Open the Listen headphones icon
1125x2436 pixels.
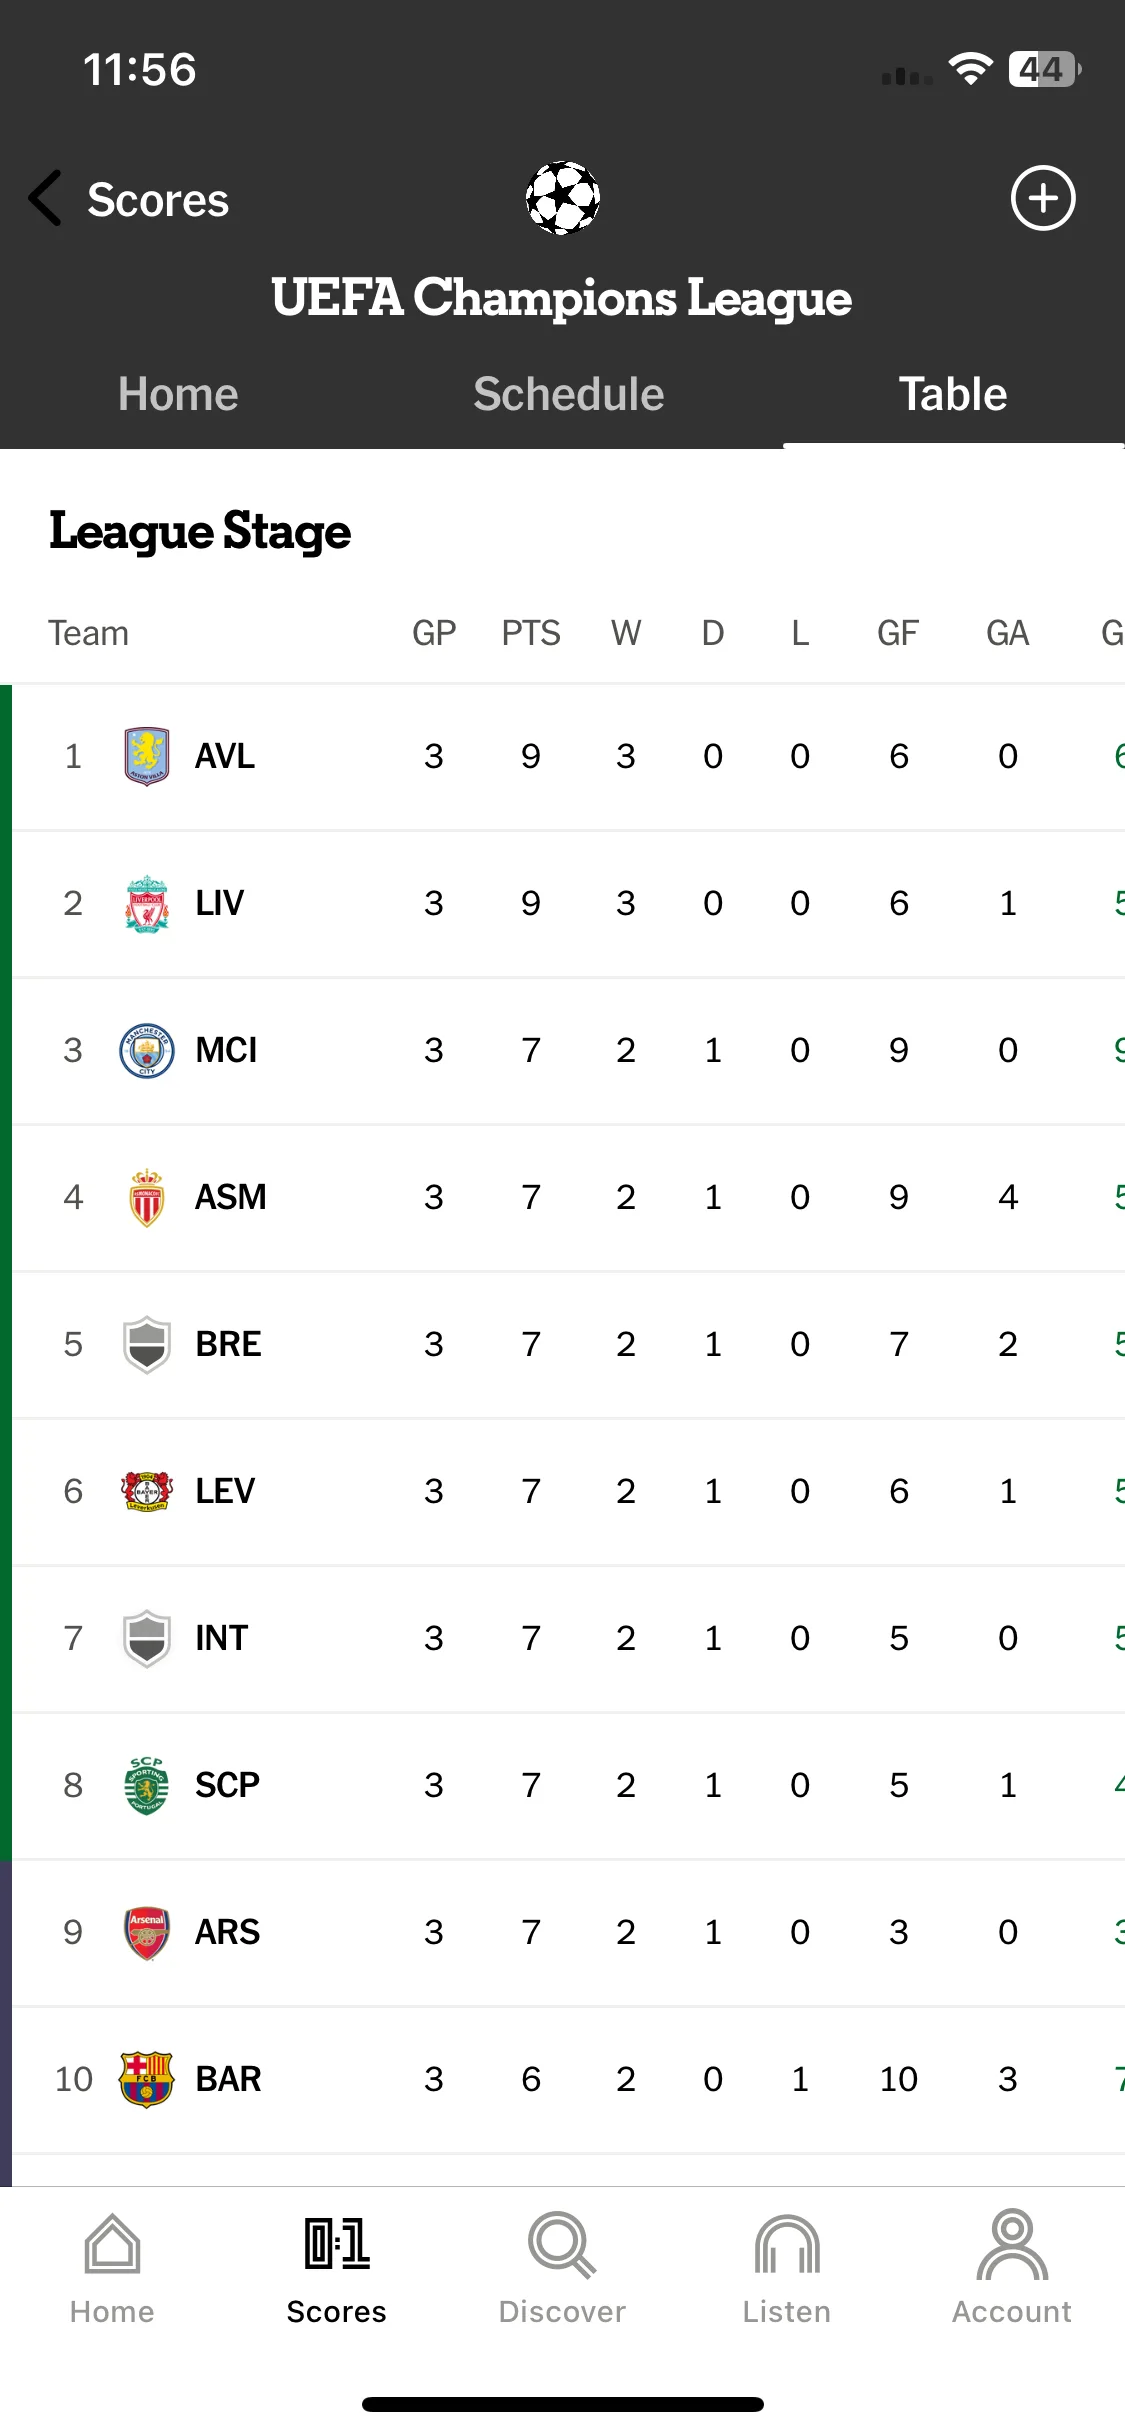pos(787,2245)
